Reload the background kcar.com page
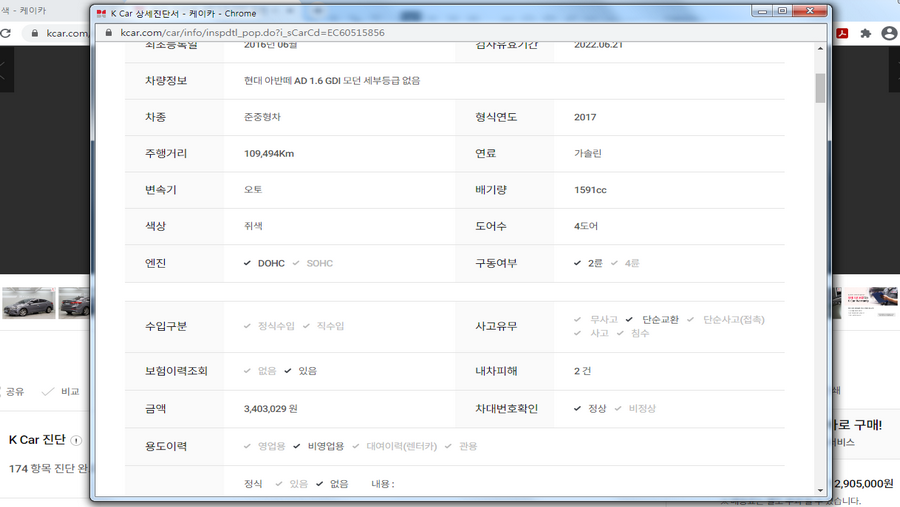 (x=6, y=33)
